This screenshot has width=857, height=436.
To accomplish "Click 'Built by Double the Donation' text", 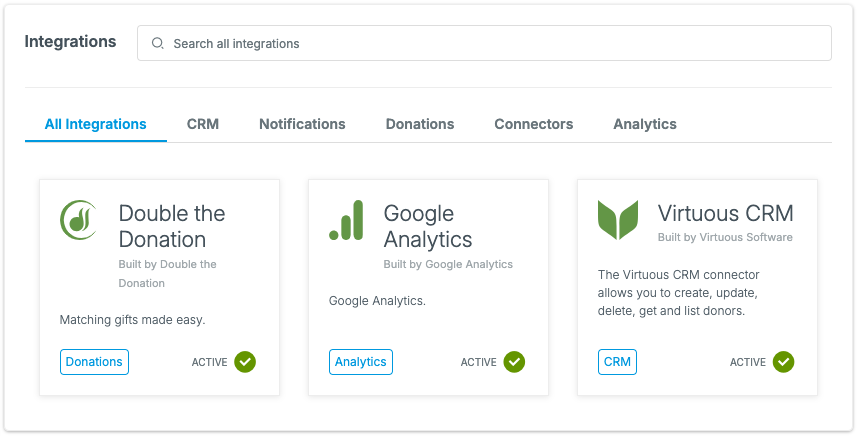I will (x=167, y=273).
